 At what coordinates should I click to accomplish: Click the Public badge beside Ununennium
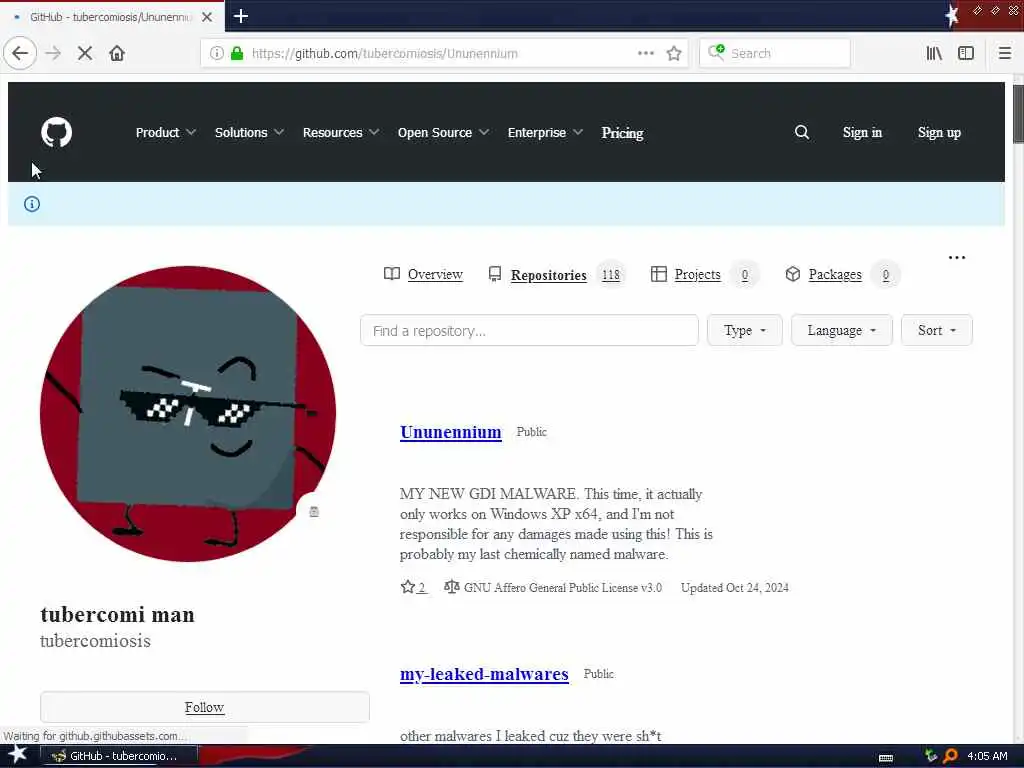(x=532, y=432)
